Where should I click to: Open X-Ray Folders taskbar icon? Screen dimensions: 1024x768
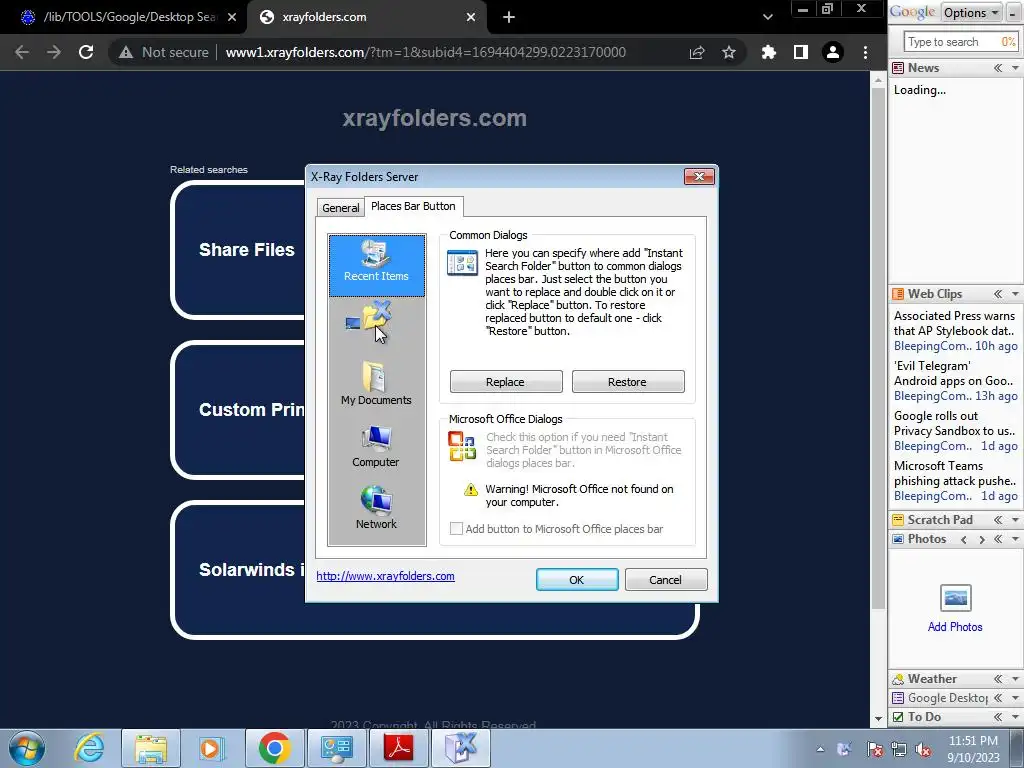coord(461,748)
